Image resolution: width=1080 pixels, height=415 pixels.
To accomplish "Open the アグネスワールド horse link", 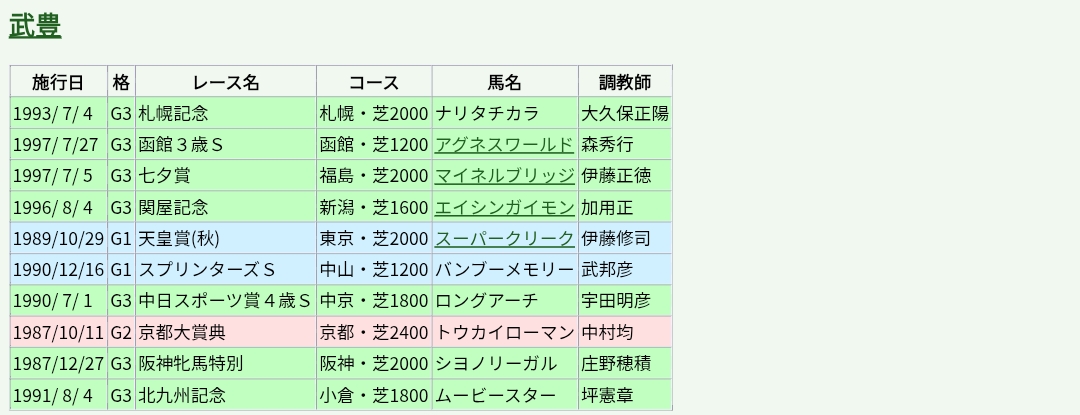I will click(x=504, y=145).
